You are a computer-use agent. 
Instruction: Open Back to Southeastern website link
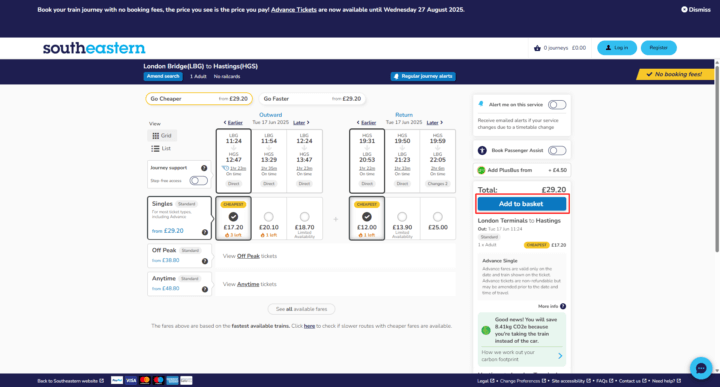(70, 381)
